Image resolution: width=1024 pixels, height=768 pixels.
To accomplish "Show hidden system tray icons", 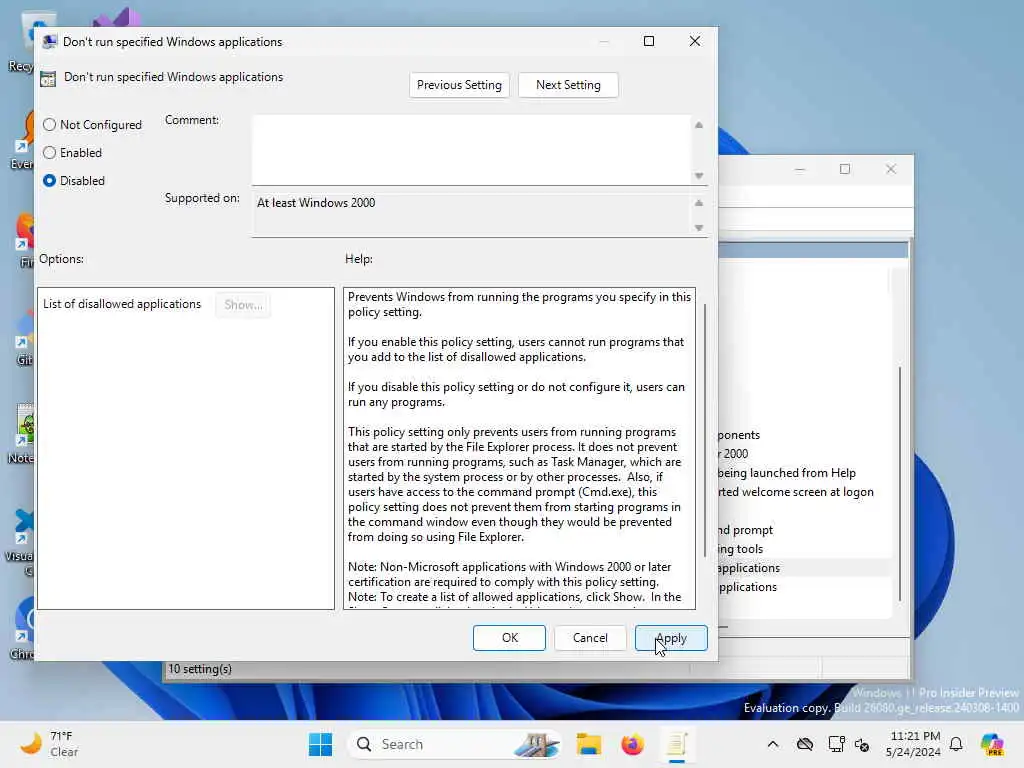I will [773, 744].
